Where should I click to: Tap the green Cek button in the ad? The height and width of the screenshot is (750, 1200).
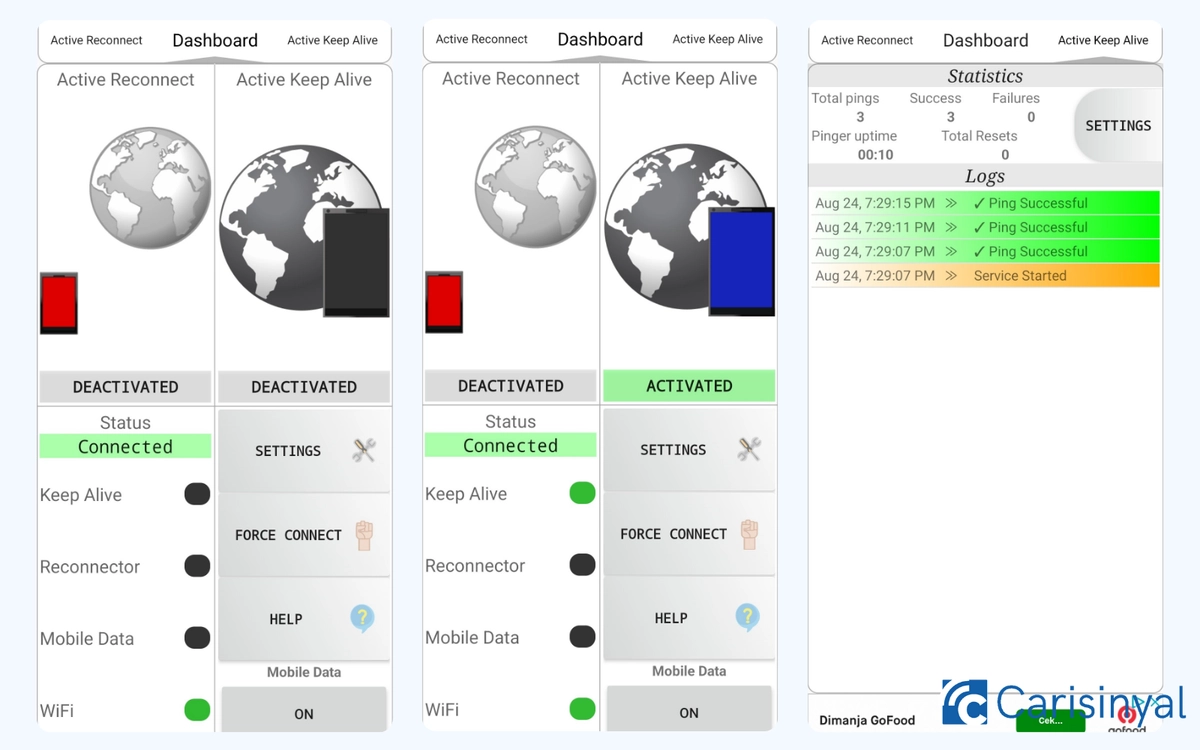[x=1050, y=720]
